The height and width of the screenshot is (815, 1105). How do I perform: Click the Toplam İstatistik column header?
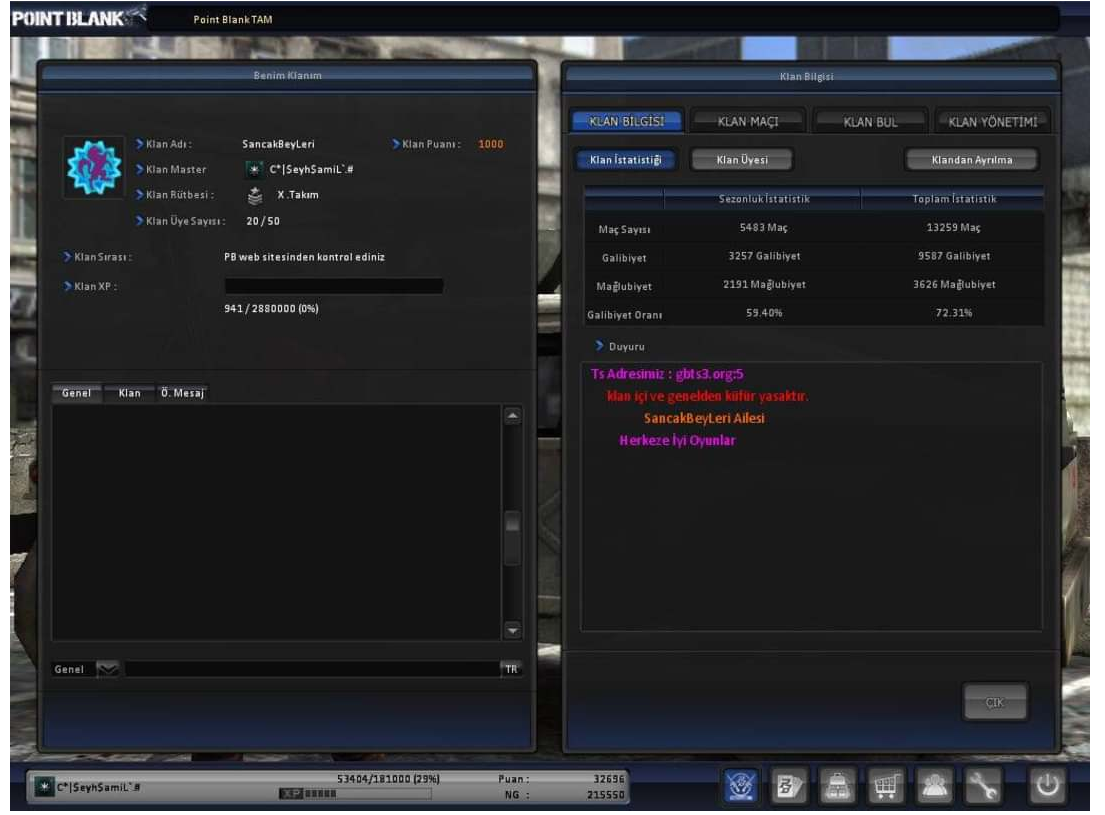[x=954, y=199]
